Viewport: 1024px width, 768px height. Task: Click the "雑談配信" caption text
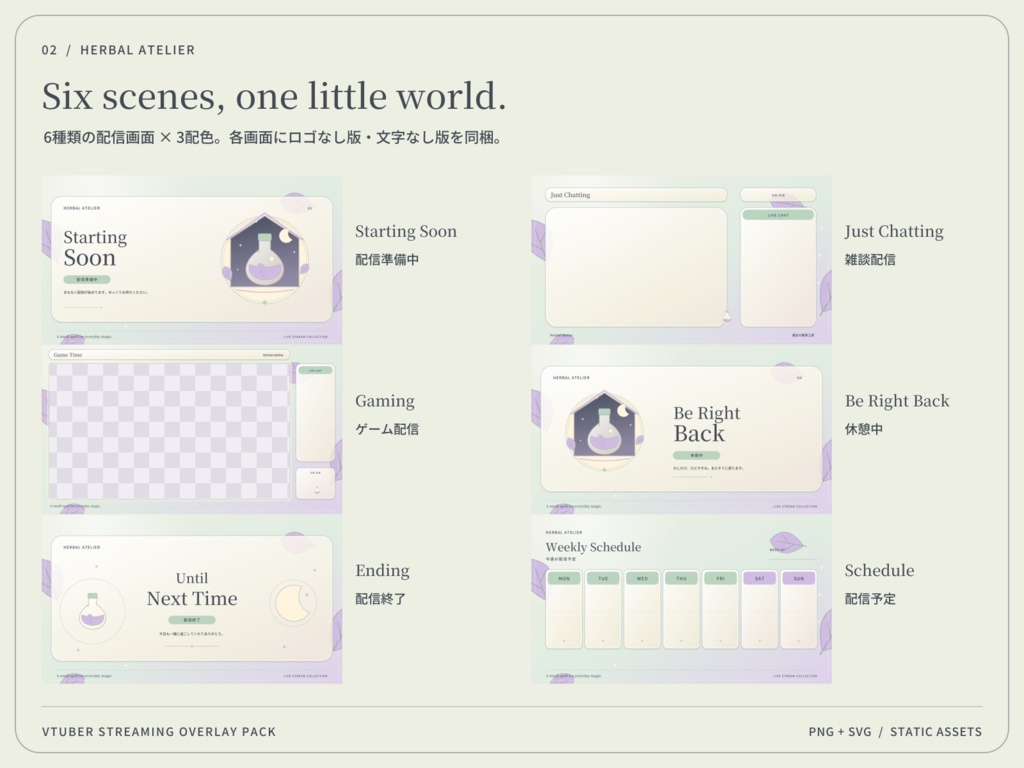(x=870, y=259)
